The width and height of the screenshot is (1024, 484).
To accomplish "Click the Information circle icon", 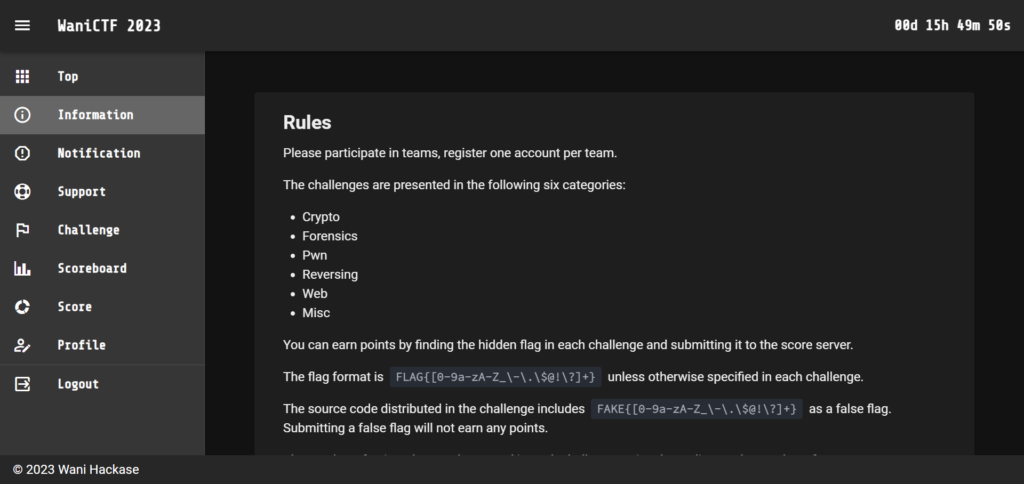I will click(x=22, y=115).
